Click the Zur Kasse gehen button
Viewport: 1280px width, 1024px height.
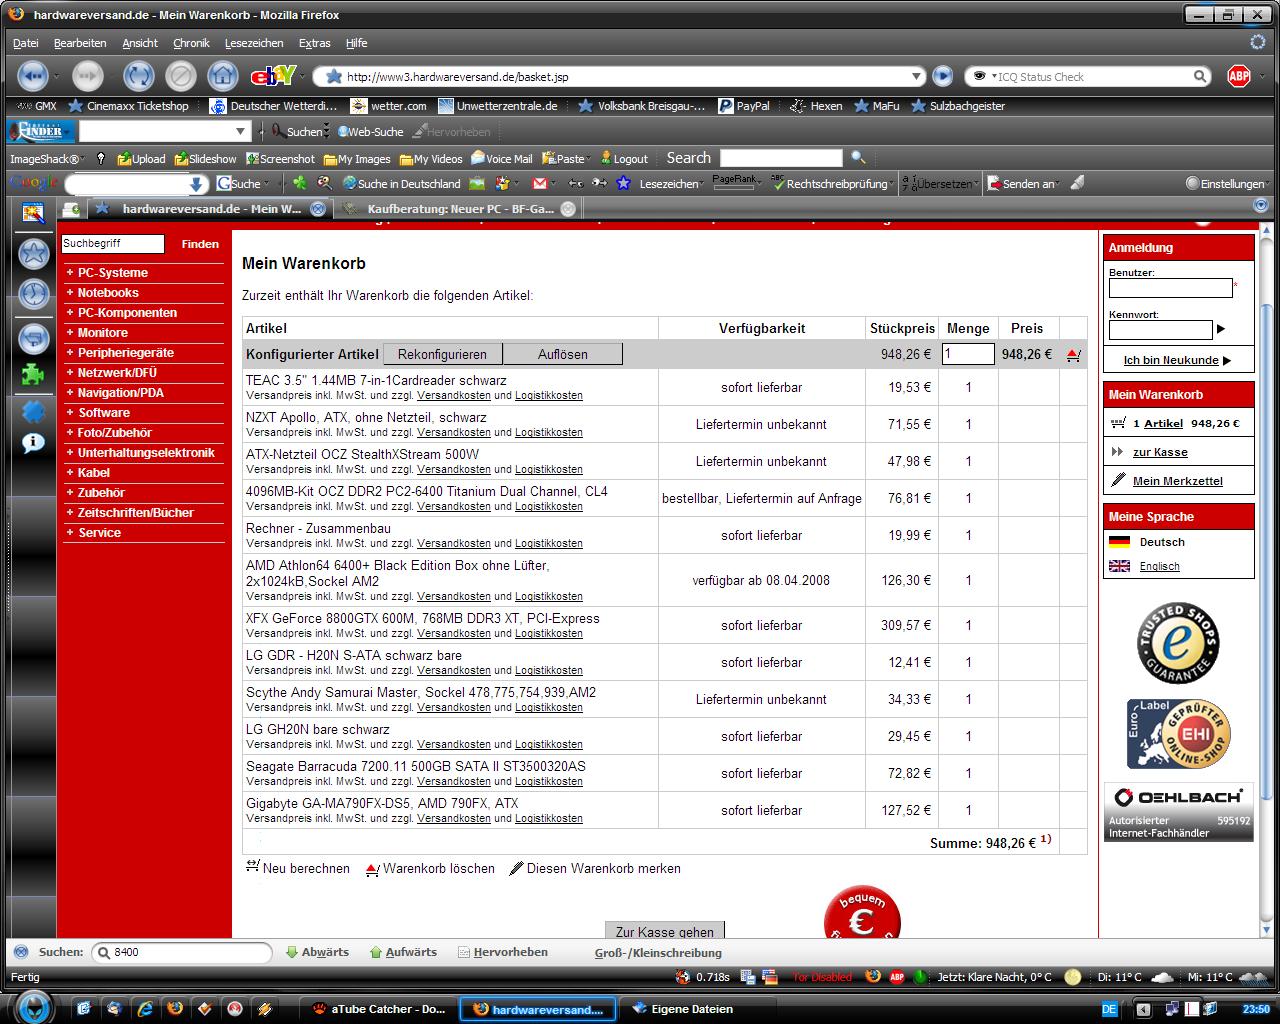tap(665, 930)
